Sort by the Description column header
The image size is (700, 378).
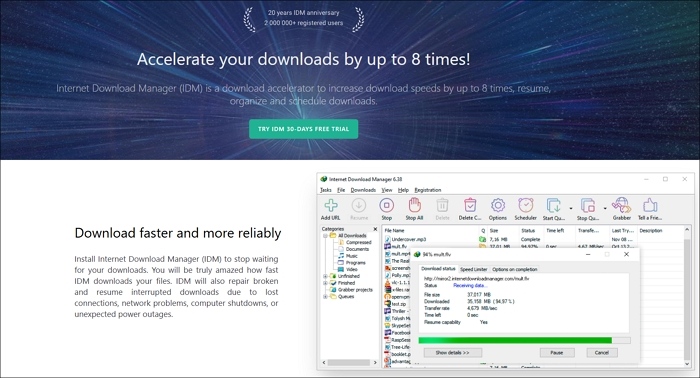click(651, 230)
